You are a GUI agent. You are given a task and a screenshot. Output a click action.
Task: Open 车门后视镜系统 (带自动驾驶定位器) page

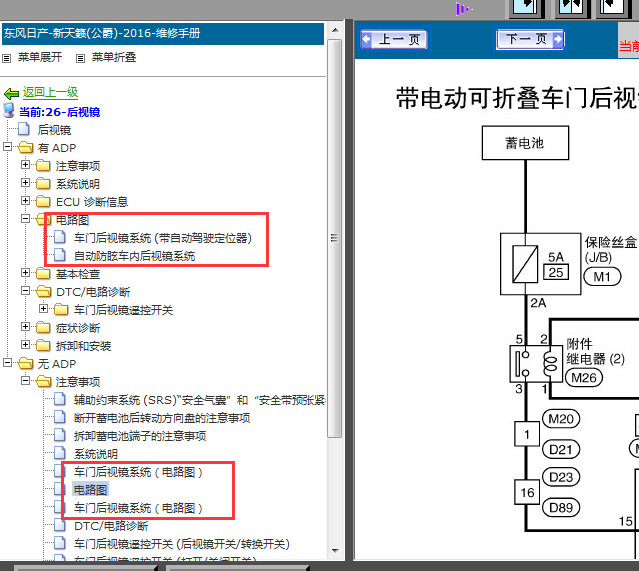click(163, 238)
